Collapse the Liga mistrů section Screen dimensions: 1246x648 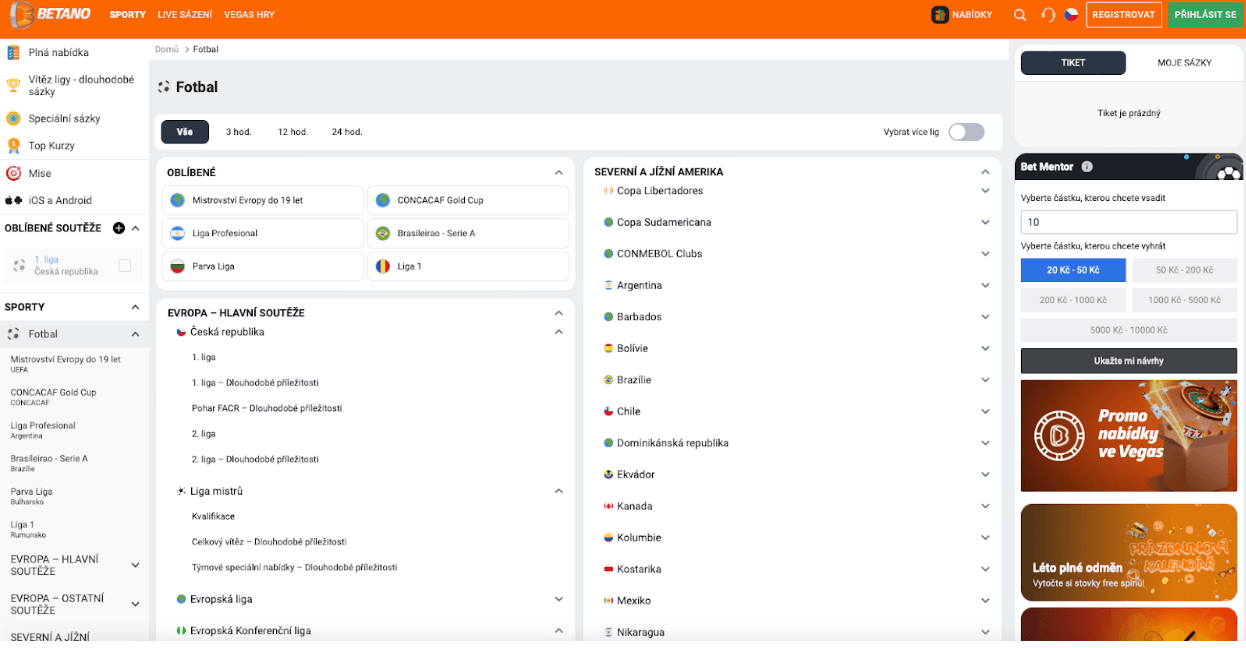559,491
